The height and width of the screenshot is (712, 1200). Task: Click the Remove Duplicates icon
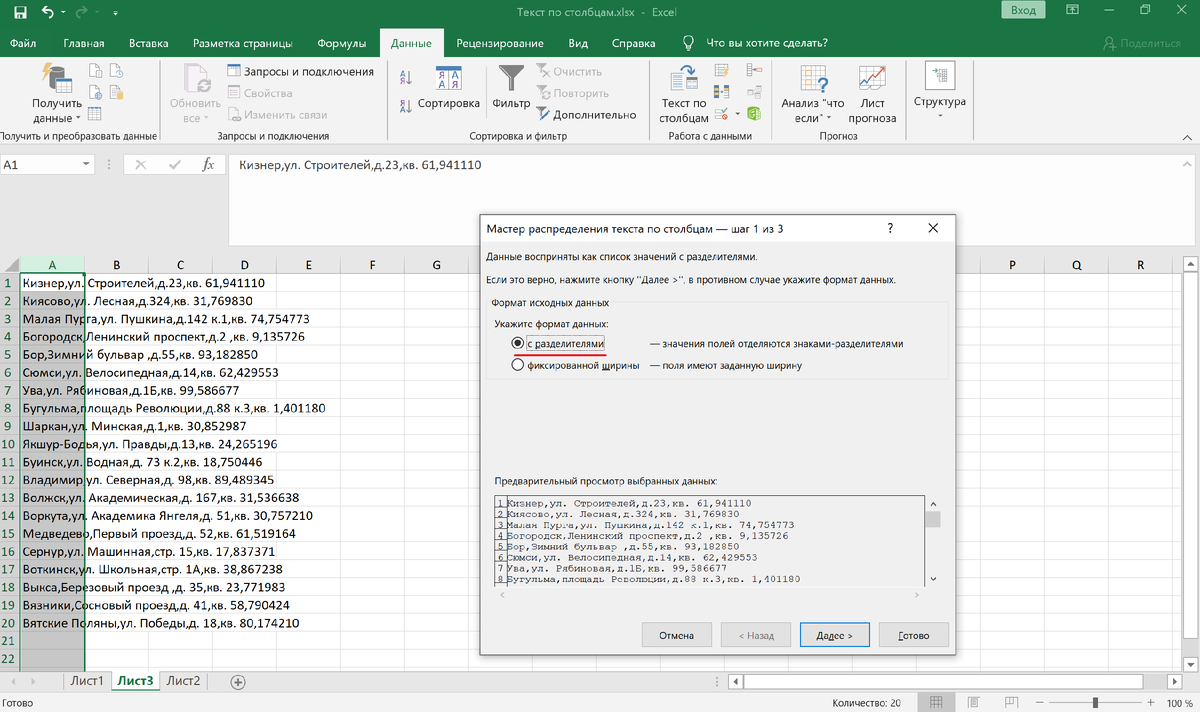pos(722,93)
